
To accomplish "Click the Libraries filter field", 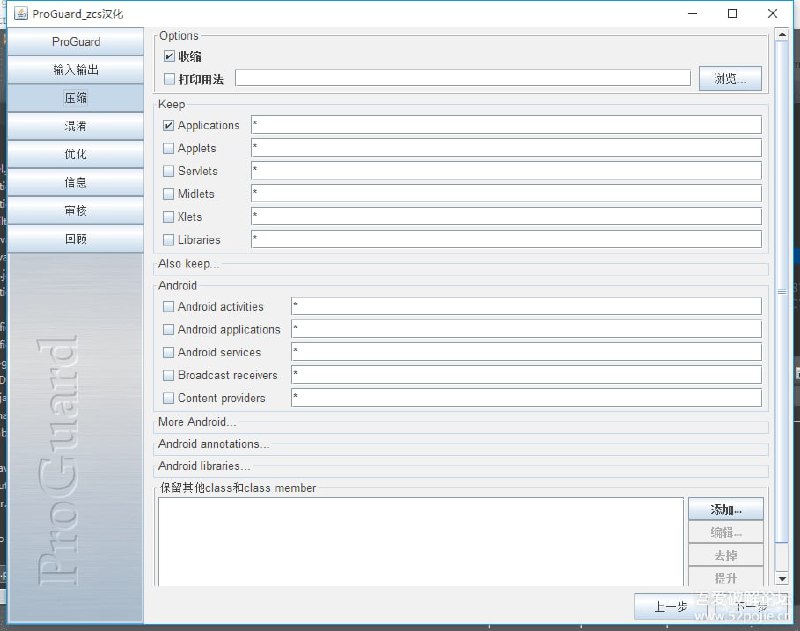I will point(506,239).
